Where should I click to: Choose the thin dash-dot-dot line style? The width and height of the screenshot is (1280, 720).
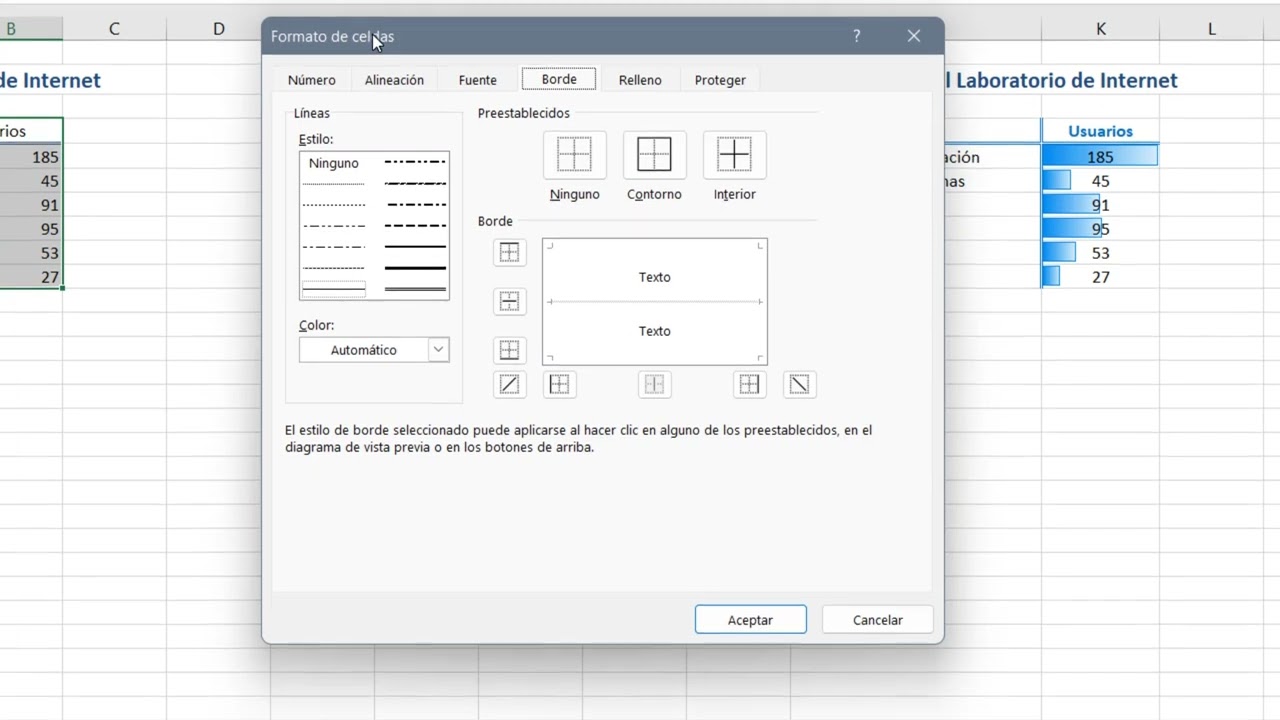(x=334, y=226)
